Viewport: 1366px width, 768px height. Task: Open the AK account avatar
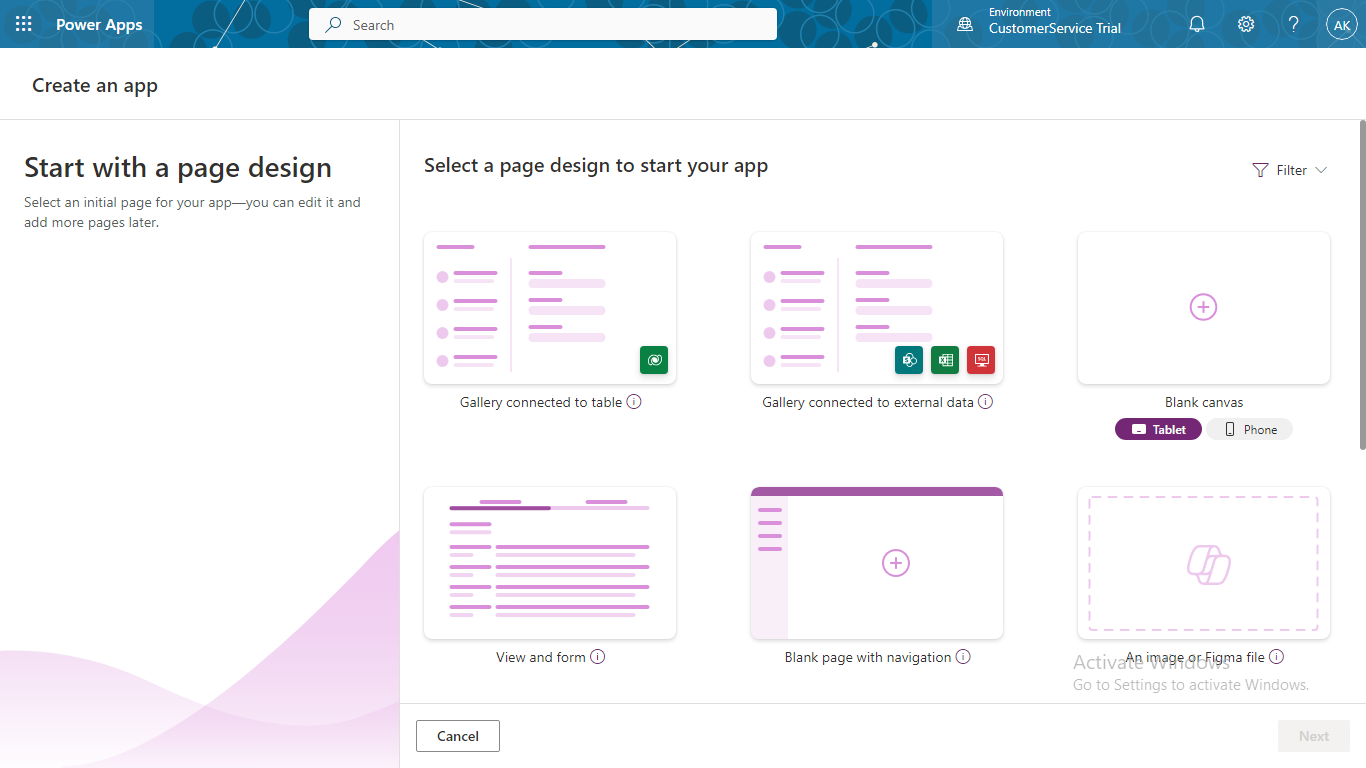tap(1341, 24)
